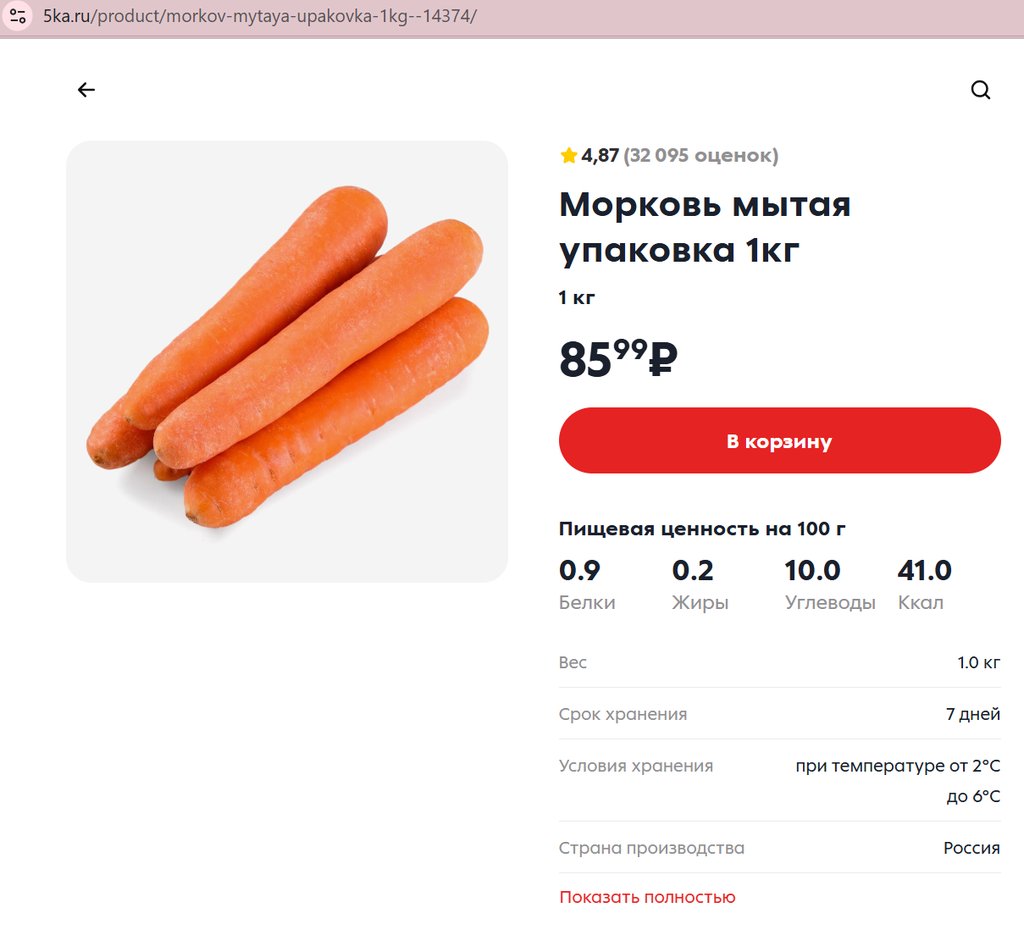Open search with the magnifier icon
Image resolution: width=1024 pixels, height=930 pixels.
(x=980, y=90)
